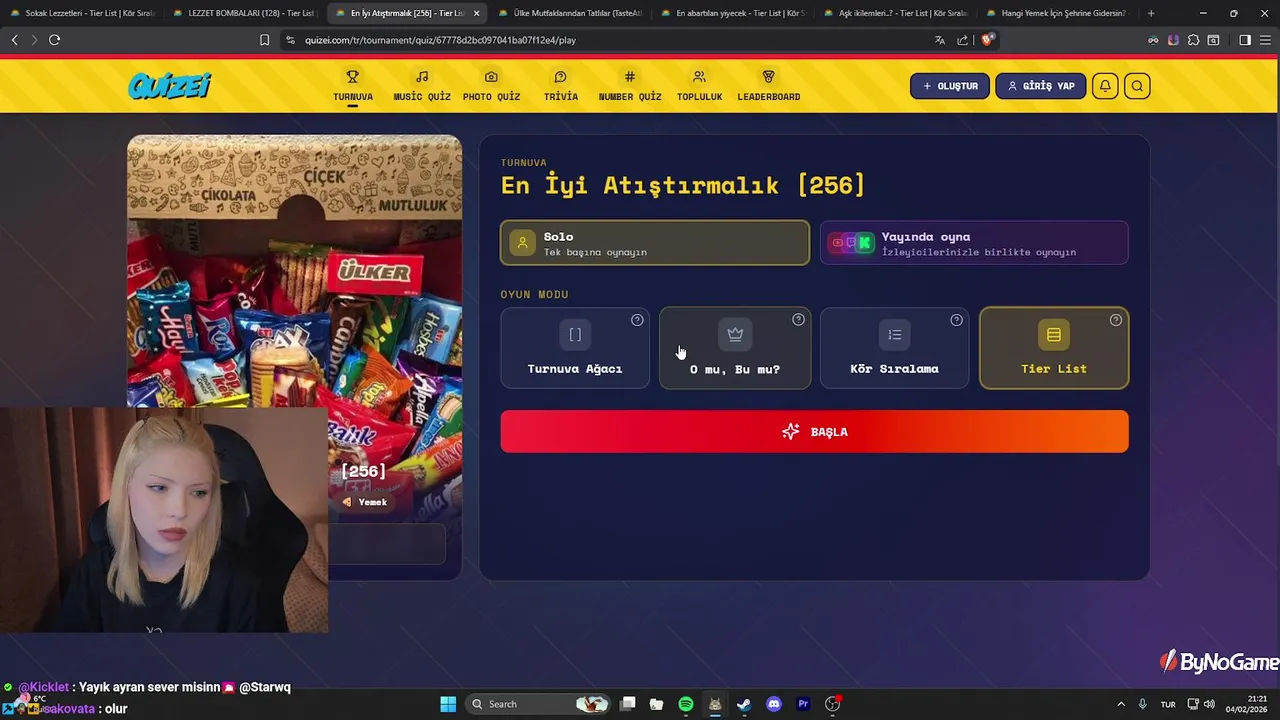This screenshot has height=720, width=1280.
Task: Open Brave Shields lion icon
Action: (987, 40)
